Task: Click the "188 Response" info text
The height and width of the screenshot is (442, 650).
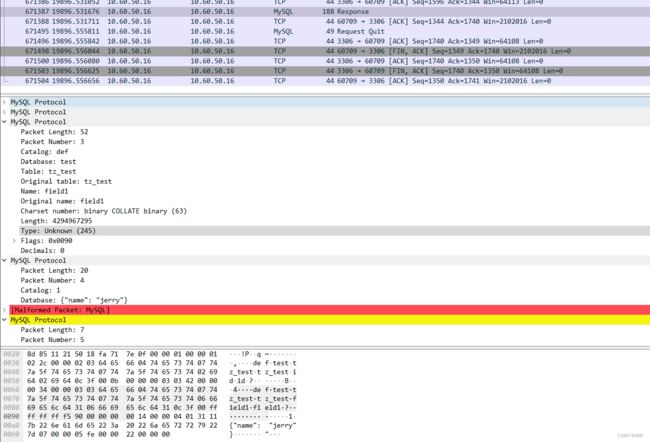Action: 345,12
